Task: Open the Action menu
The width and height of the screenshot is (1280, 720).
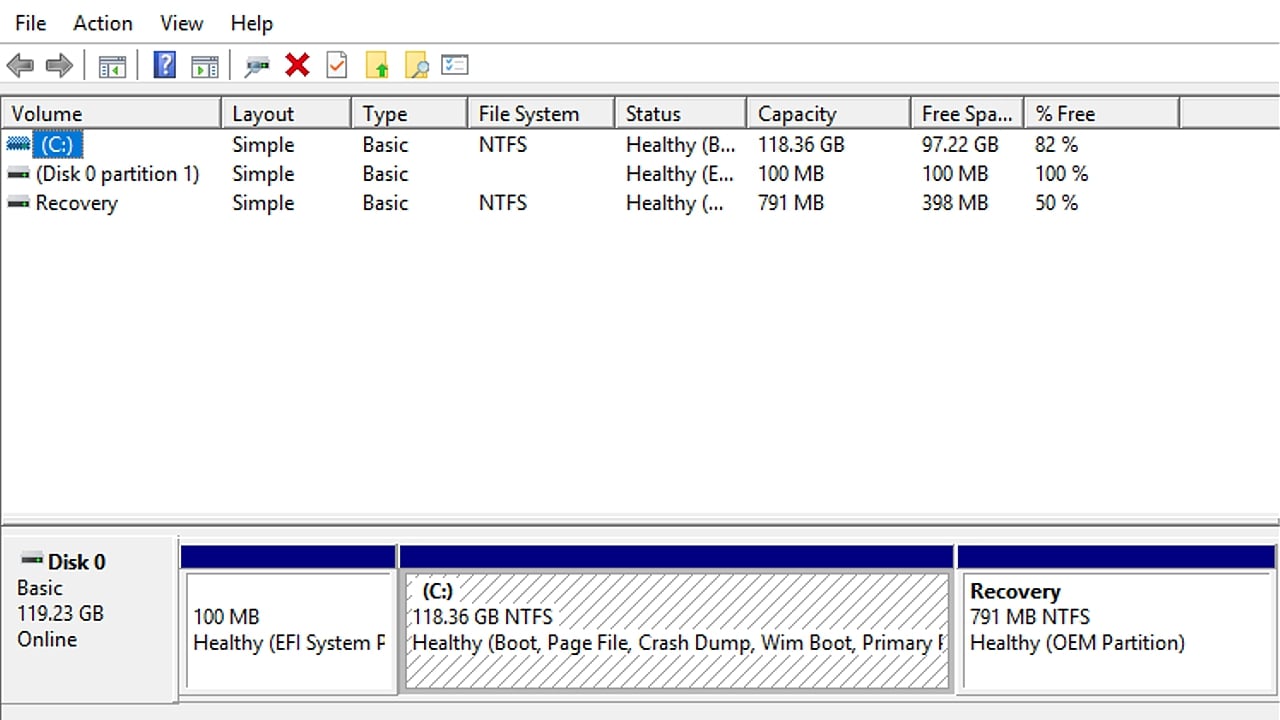Action: 103,23
